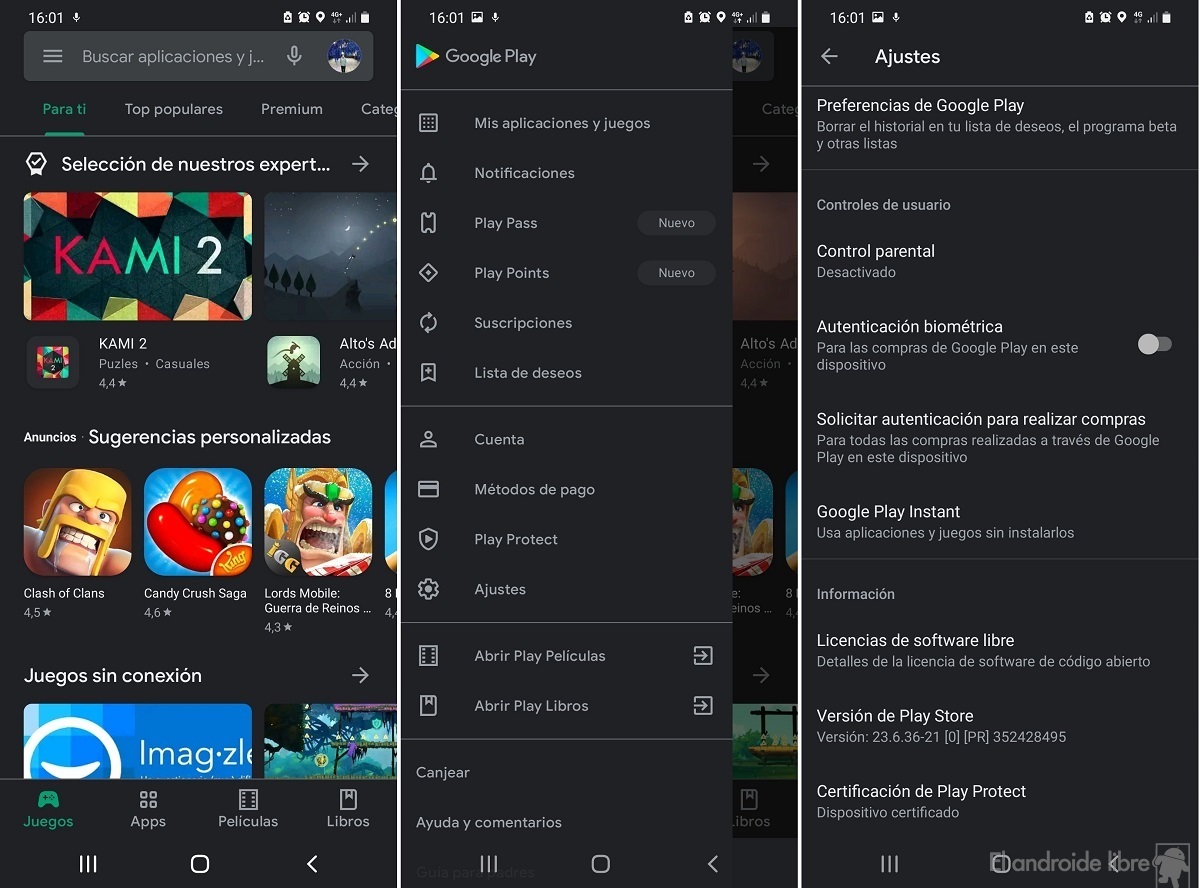Screen dimensions: 1200x888
Task: Tap the recent apps button on first screen
Action: point(88,864)
